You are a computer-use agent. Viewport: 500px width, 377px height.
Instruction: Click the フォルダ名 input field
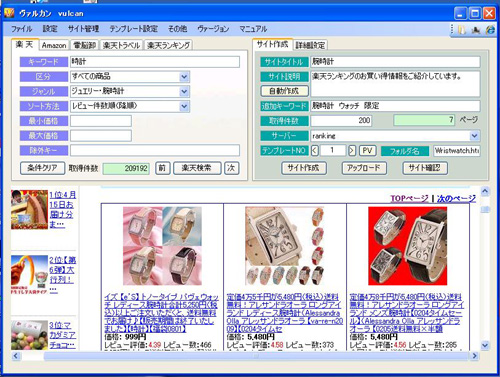tap(457, 151)
